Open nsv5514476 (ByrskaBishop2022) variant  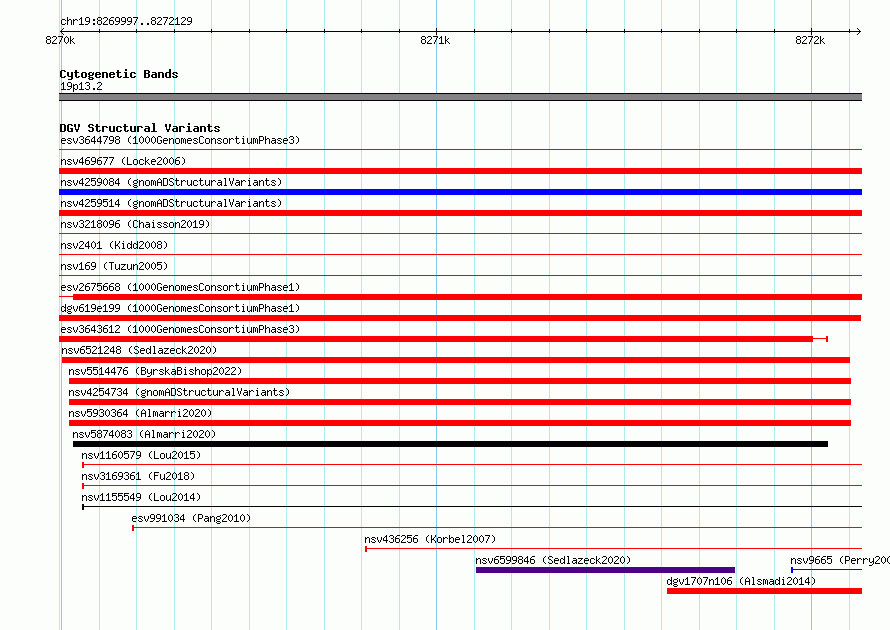click(x=155, y=371)
